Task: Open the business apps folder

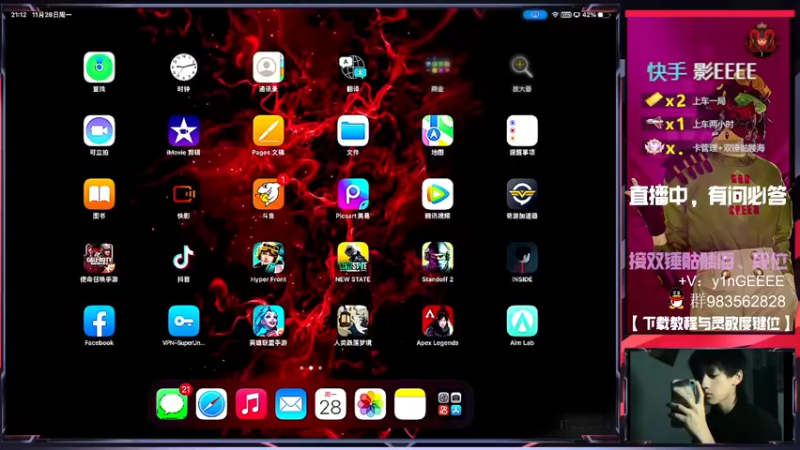Action: (437, 67)
